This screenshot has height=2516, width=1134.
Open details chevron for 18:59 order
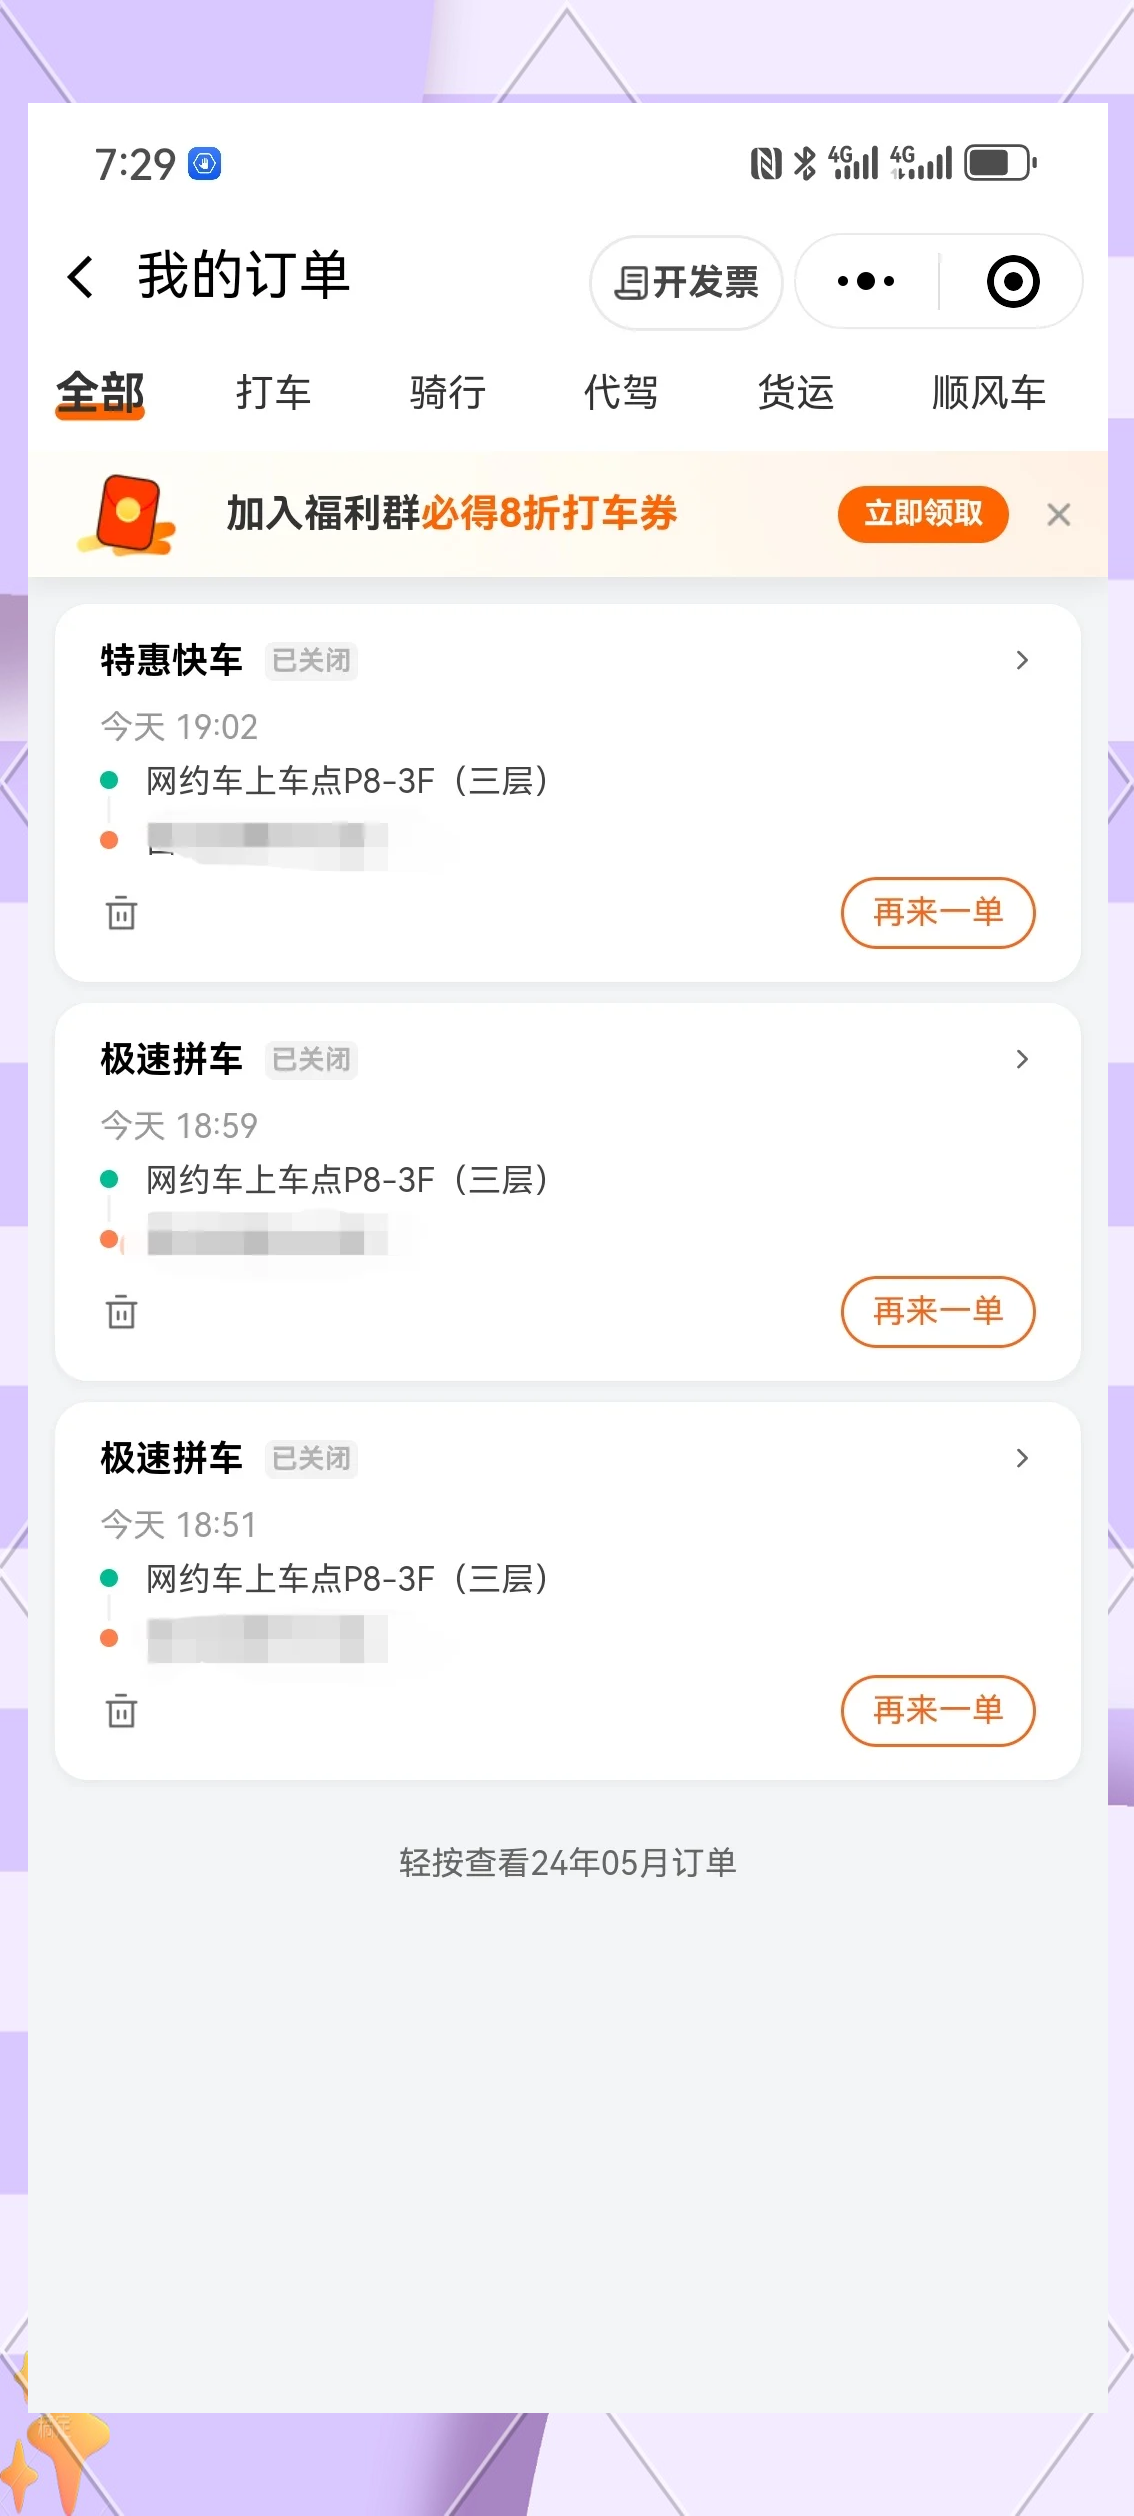click(1021, 1059)
